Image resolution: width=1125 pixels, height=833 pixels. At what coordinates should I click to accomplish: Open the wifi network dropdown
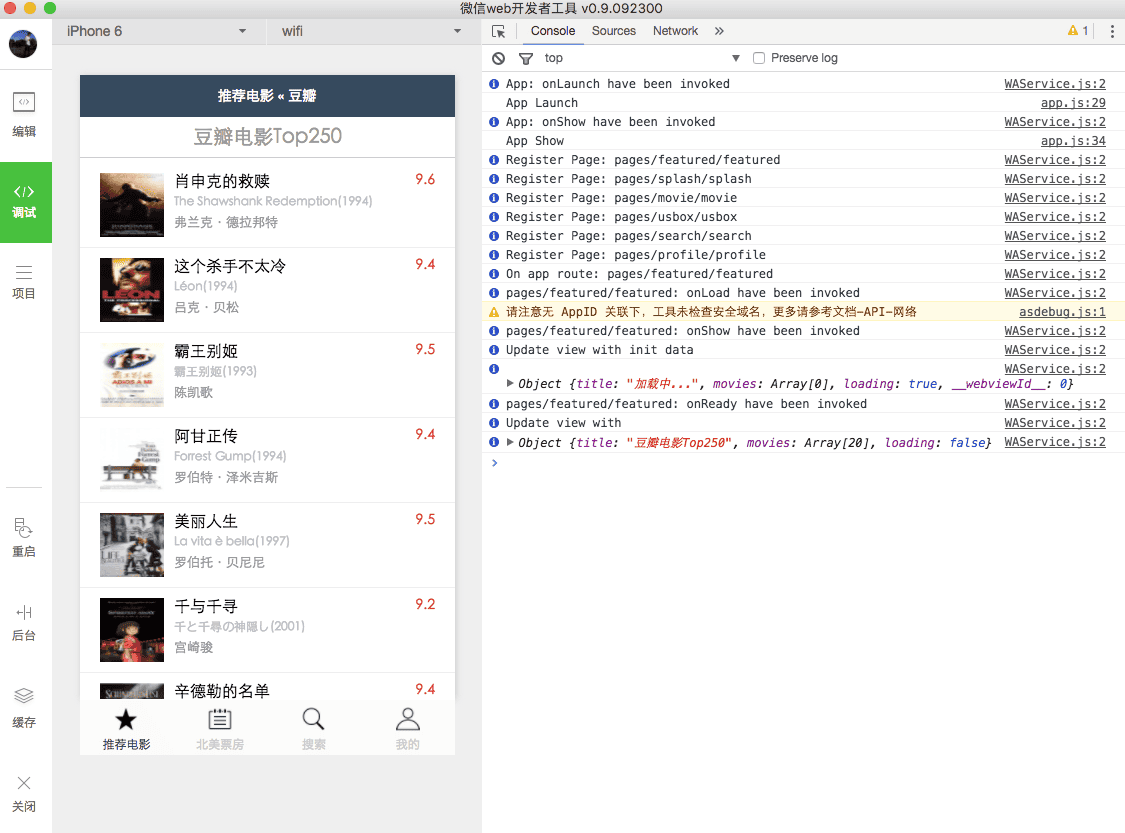coord(372,31)
